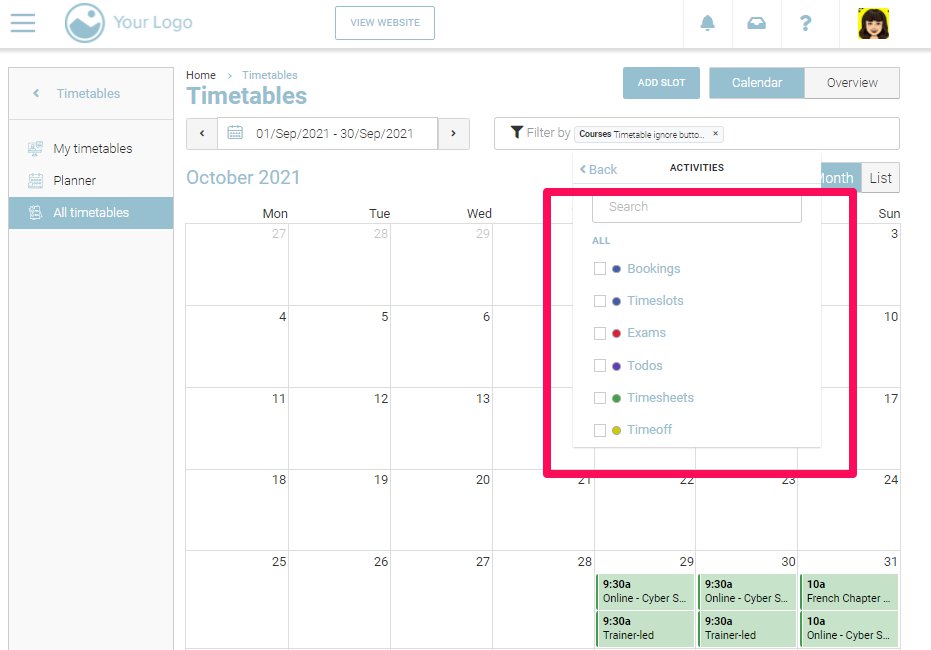This screenshot has width=931, height=650.
Task: Advance to next date range
Action: click(454, 133)
